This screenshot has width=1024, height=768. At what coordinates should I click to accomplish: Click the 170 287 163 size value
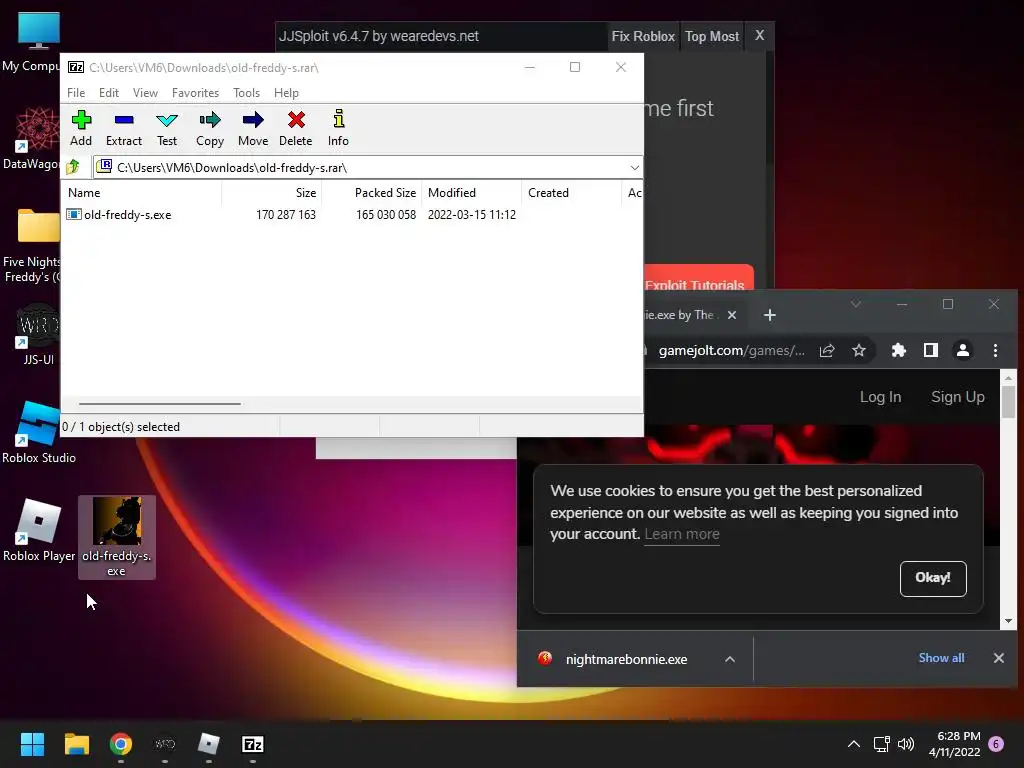click(285, 215)
